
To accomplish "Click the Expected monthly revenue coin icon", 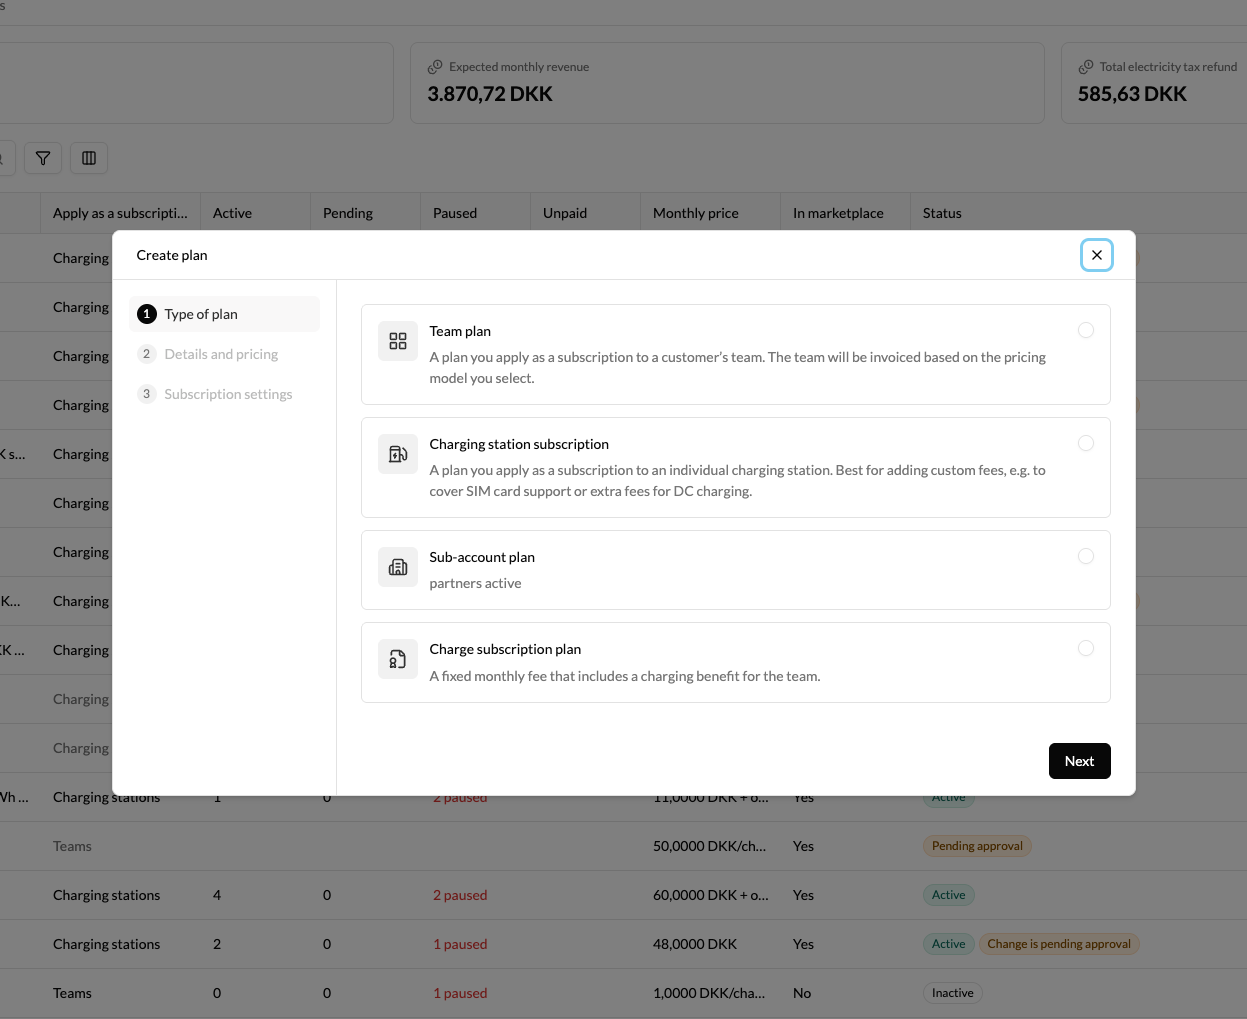I will (435, 67).
